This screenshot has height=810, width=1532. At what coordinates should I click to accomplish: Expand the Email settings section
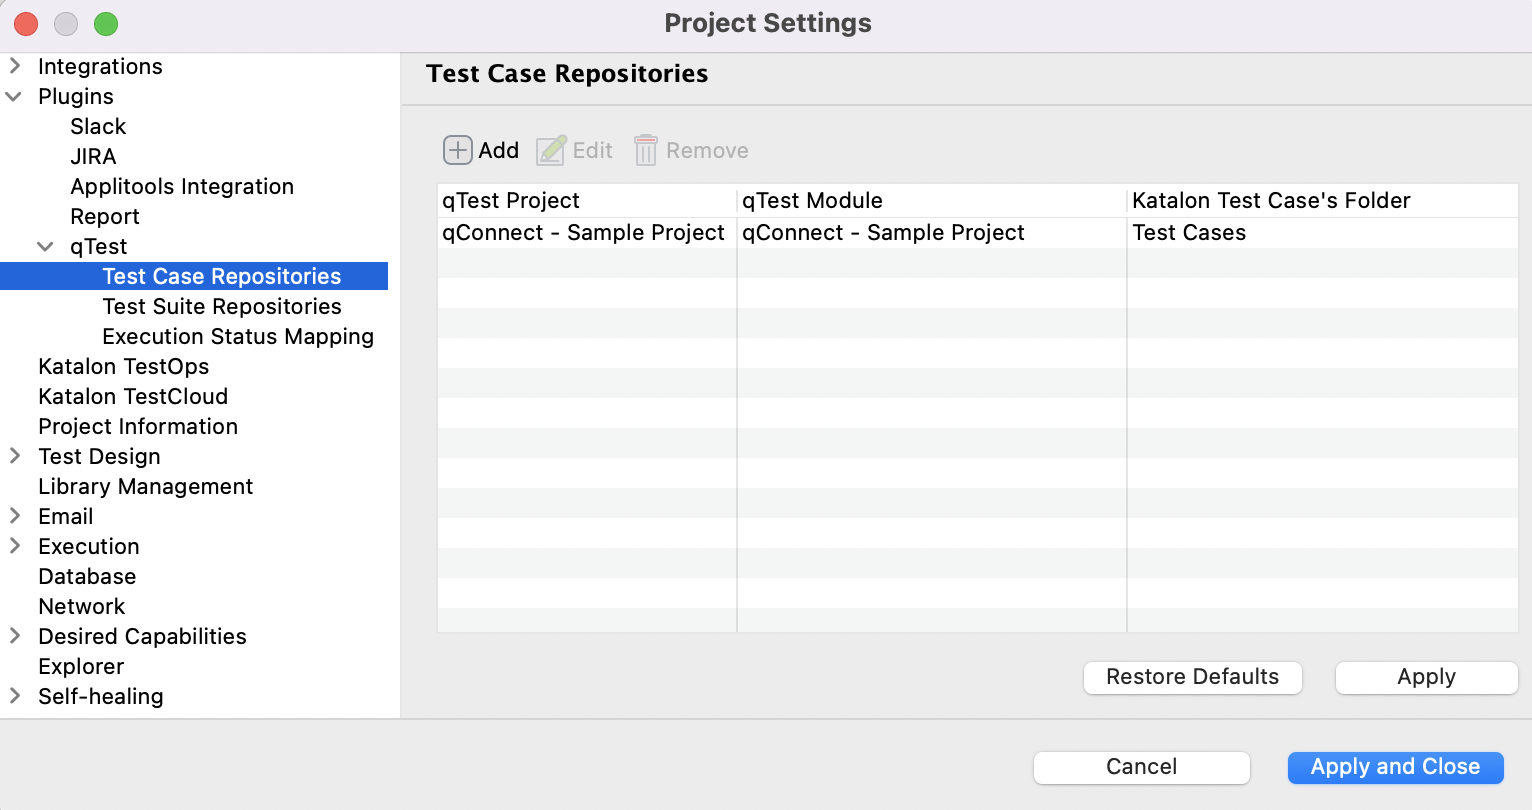click(15, 516)
